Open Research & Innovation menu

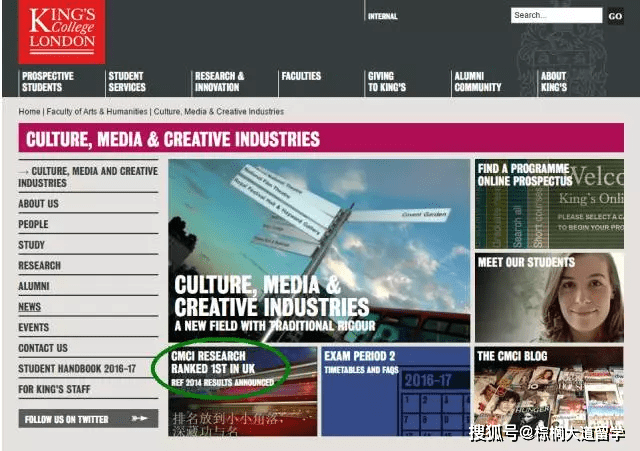coord(220,82)
